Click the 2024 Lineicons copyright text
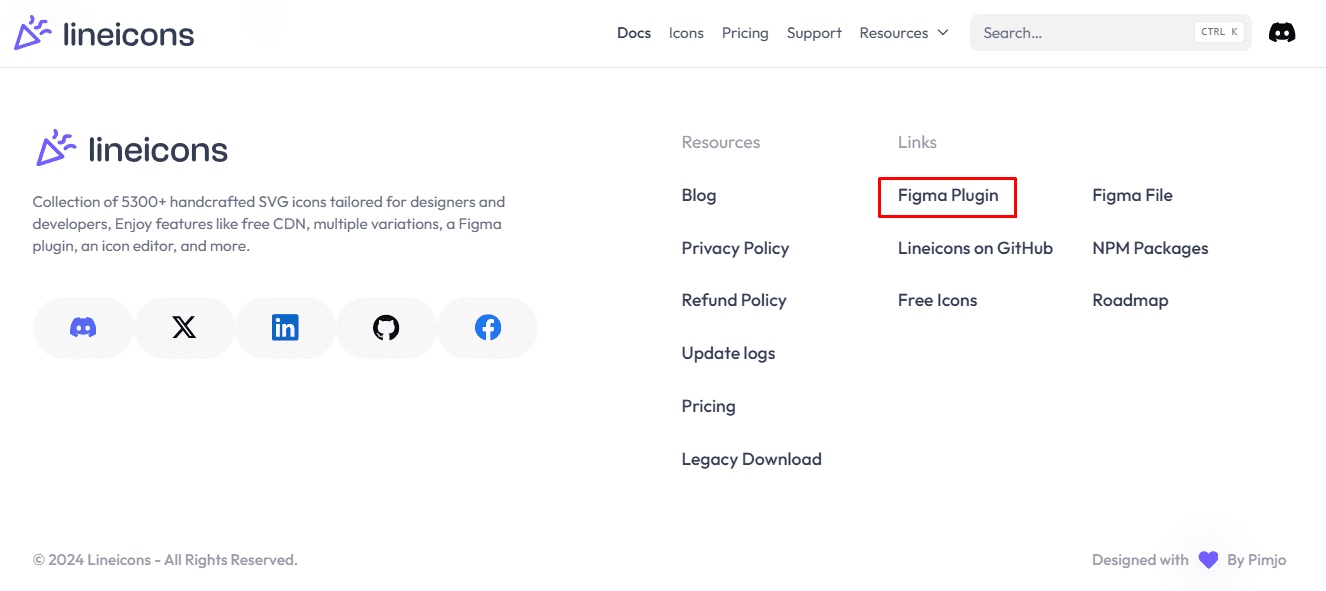The width and height of the screenshot is (1326, 591). coord(165,560)
